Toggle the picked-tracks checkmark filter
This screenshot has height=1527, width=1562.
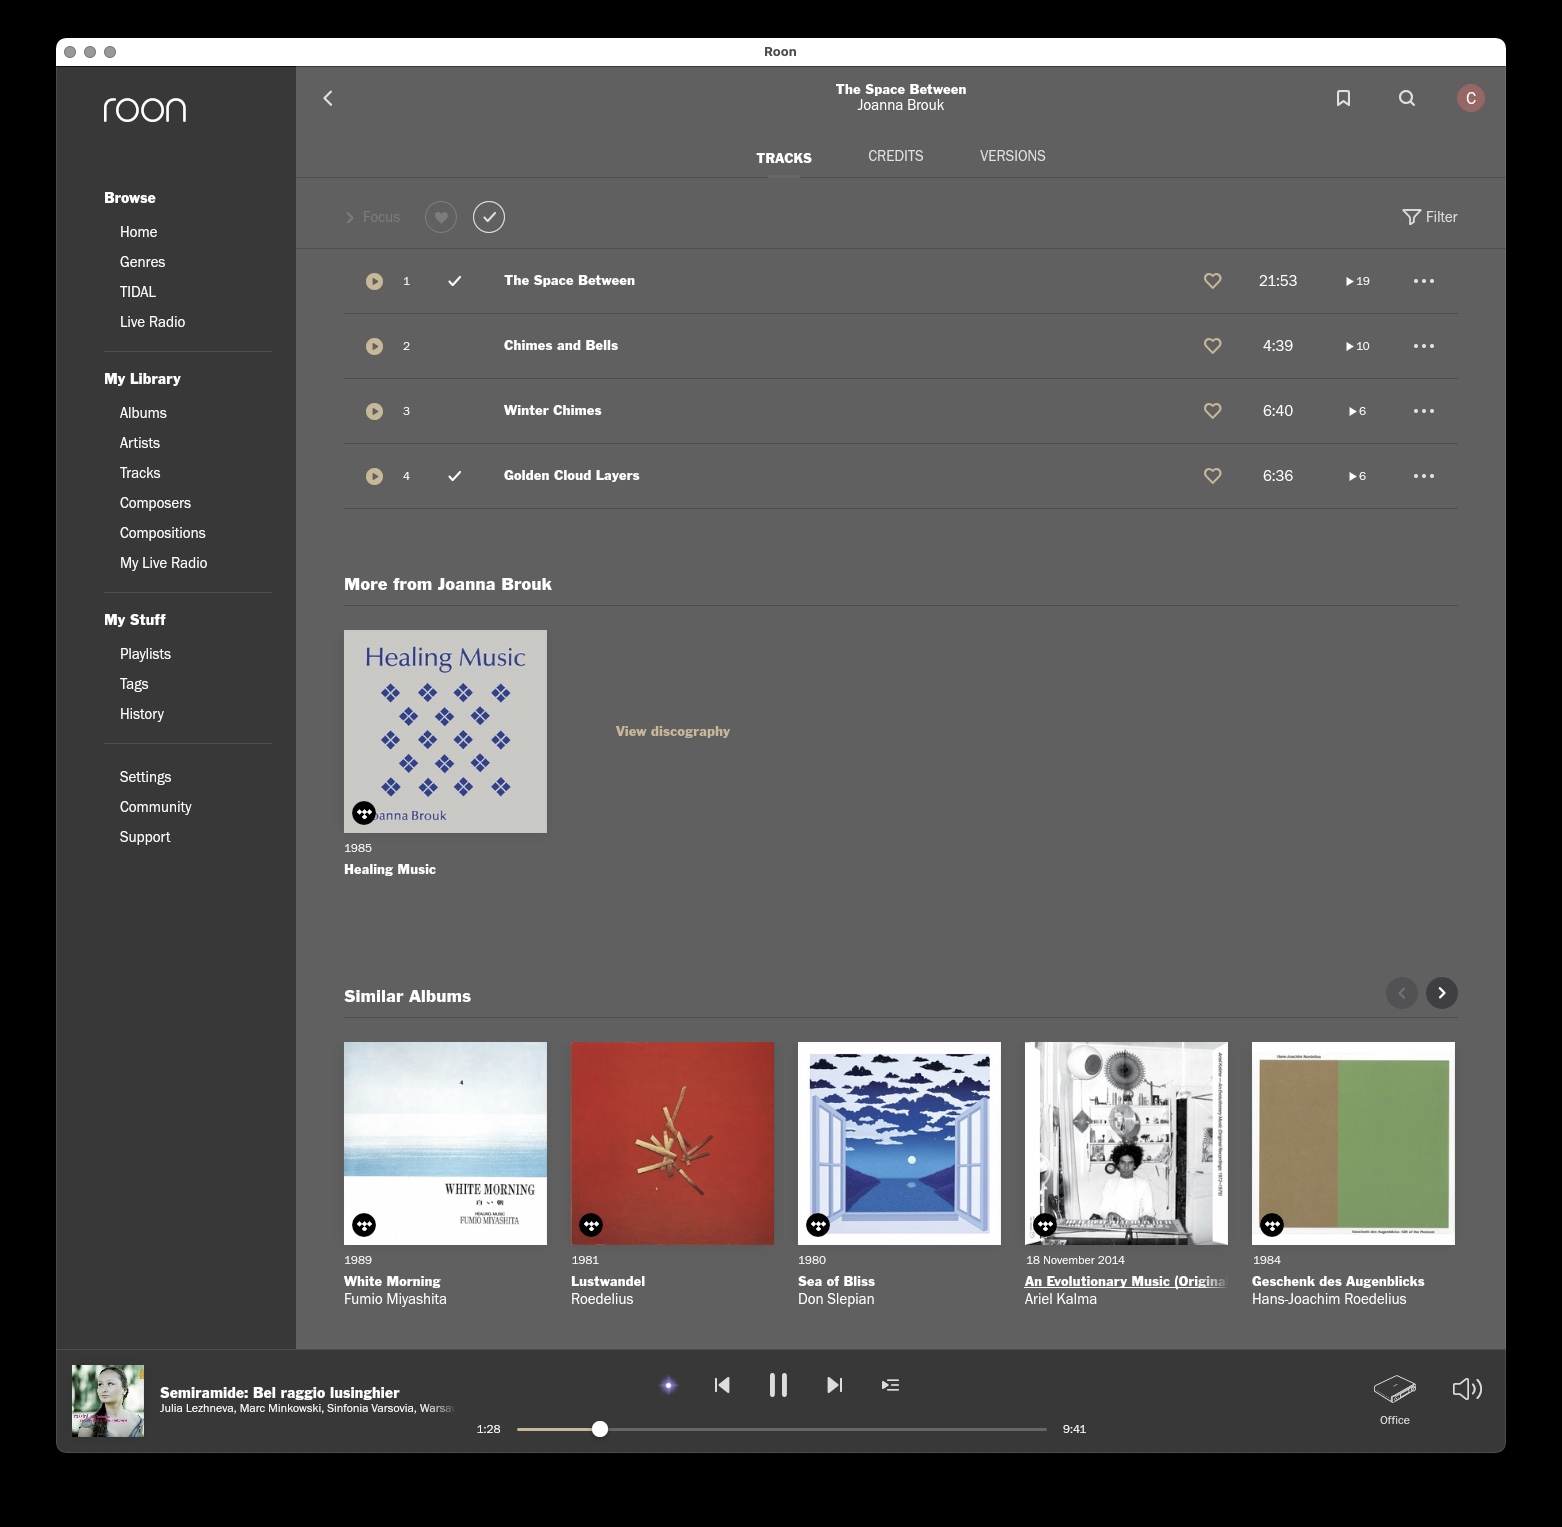click(x=489, y=217)
